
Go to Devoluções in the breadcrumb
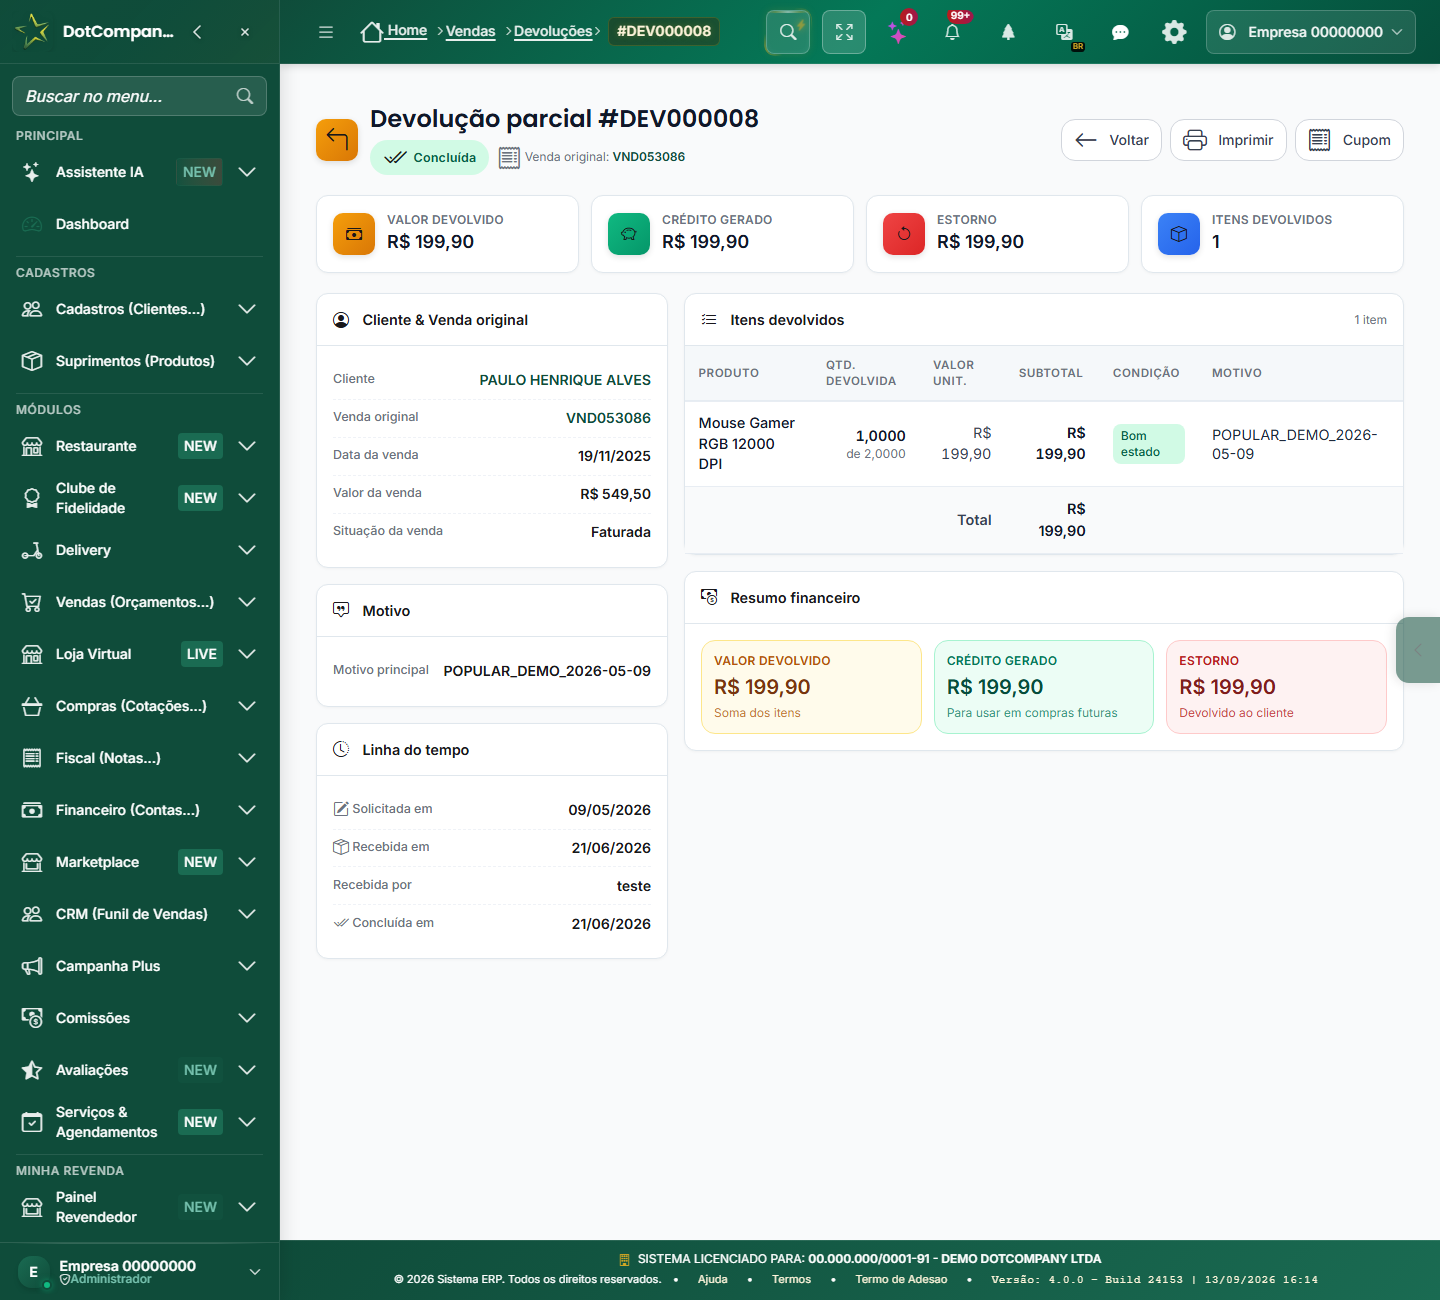point(553,31)
